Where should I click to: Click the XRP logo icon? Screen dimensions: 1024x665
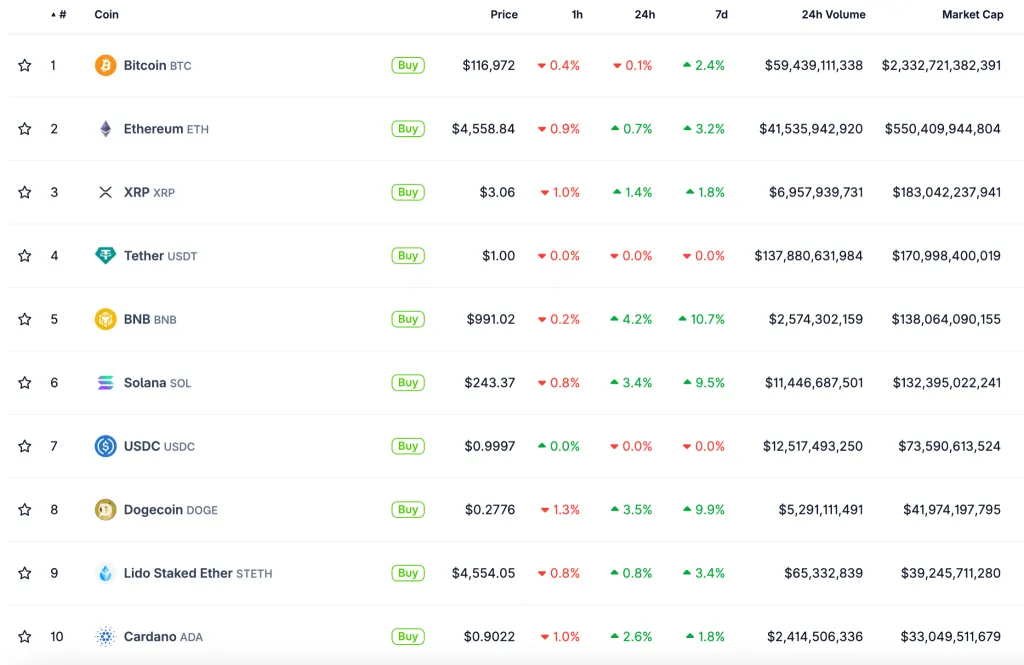tap(105, 192)
